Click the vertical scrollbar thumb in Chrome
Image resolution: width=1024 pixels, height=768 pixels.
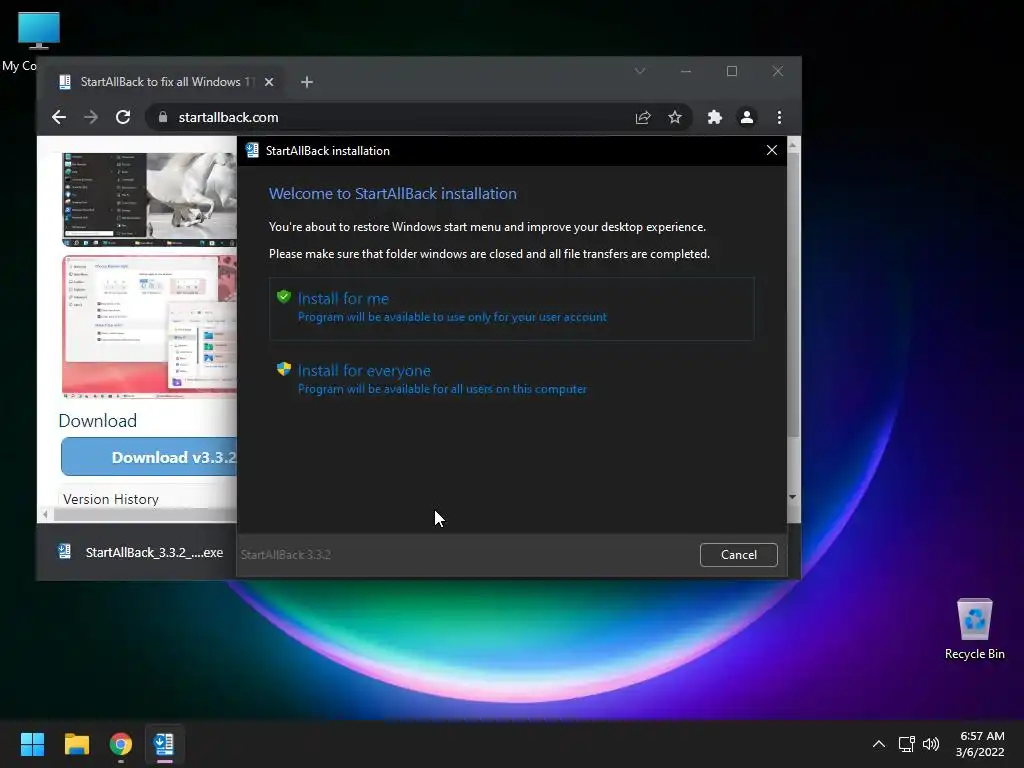[x=793, y=294]
